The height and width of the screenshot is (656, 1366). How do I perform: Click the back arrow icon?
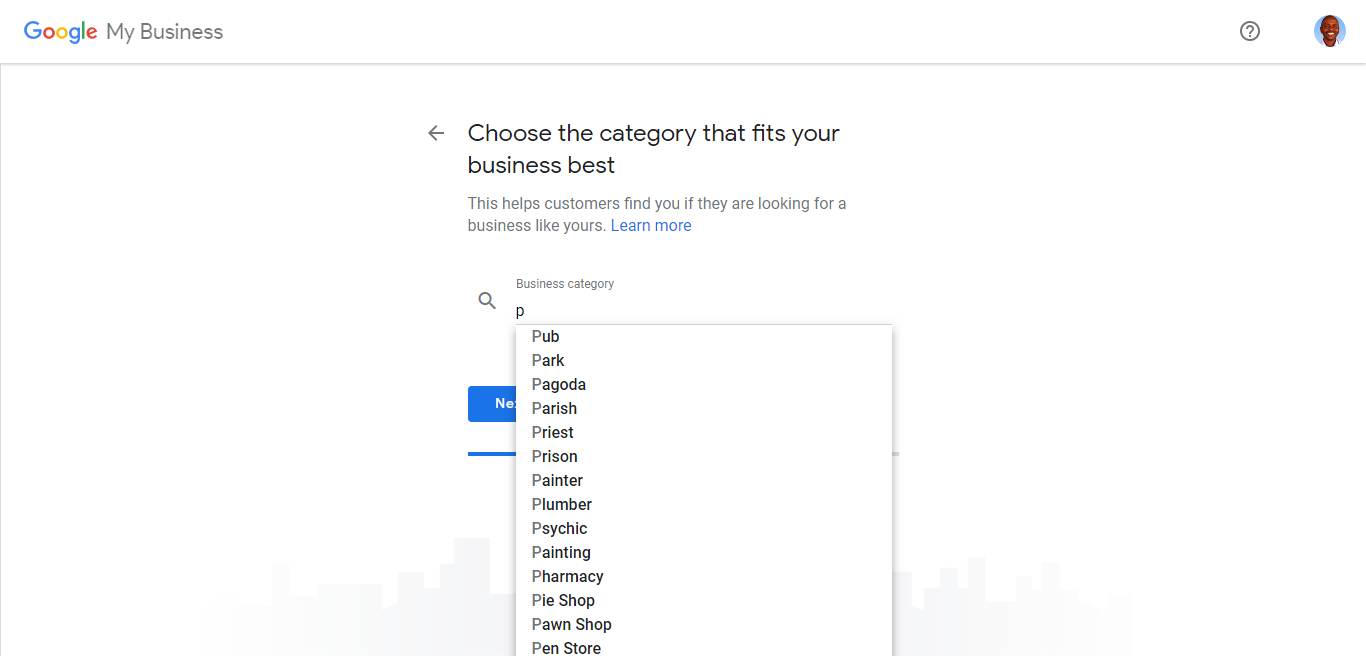point(436,133)
